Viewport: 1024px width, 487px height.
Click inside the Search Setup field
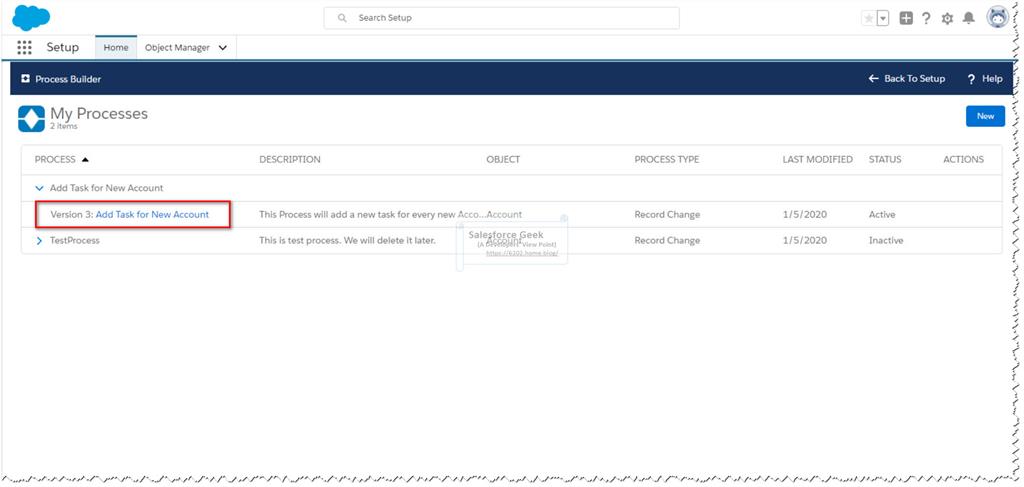[502, 18]
